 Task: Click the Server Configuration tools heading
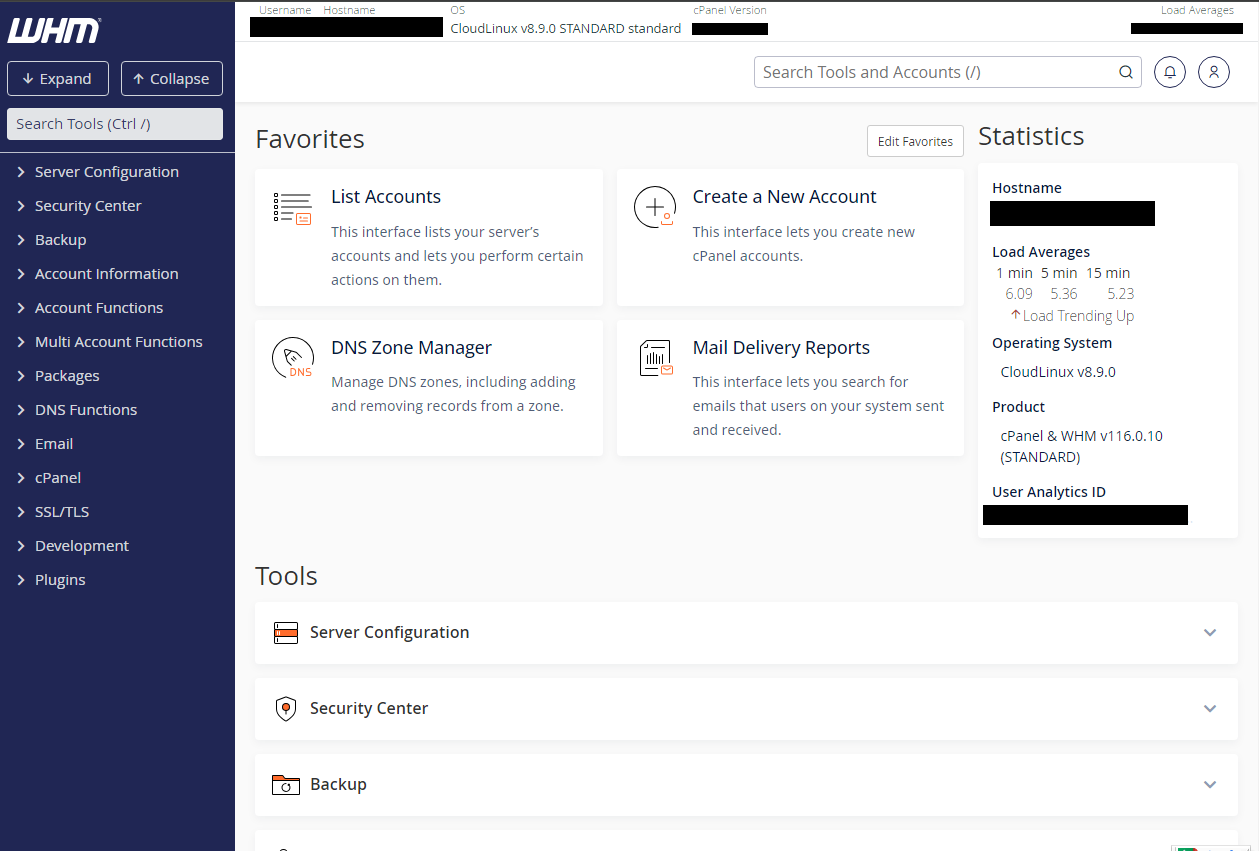point(390,632)
